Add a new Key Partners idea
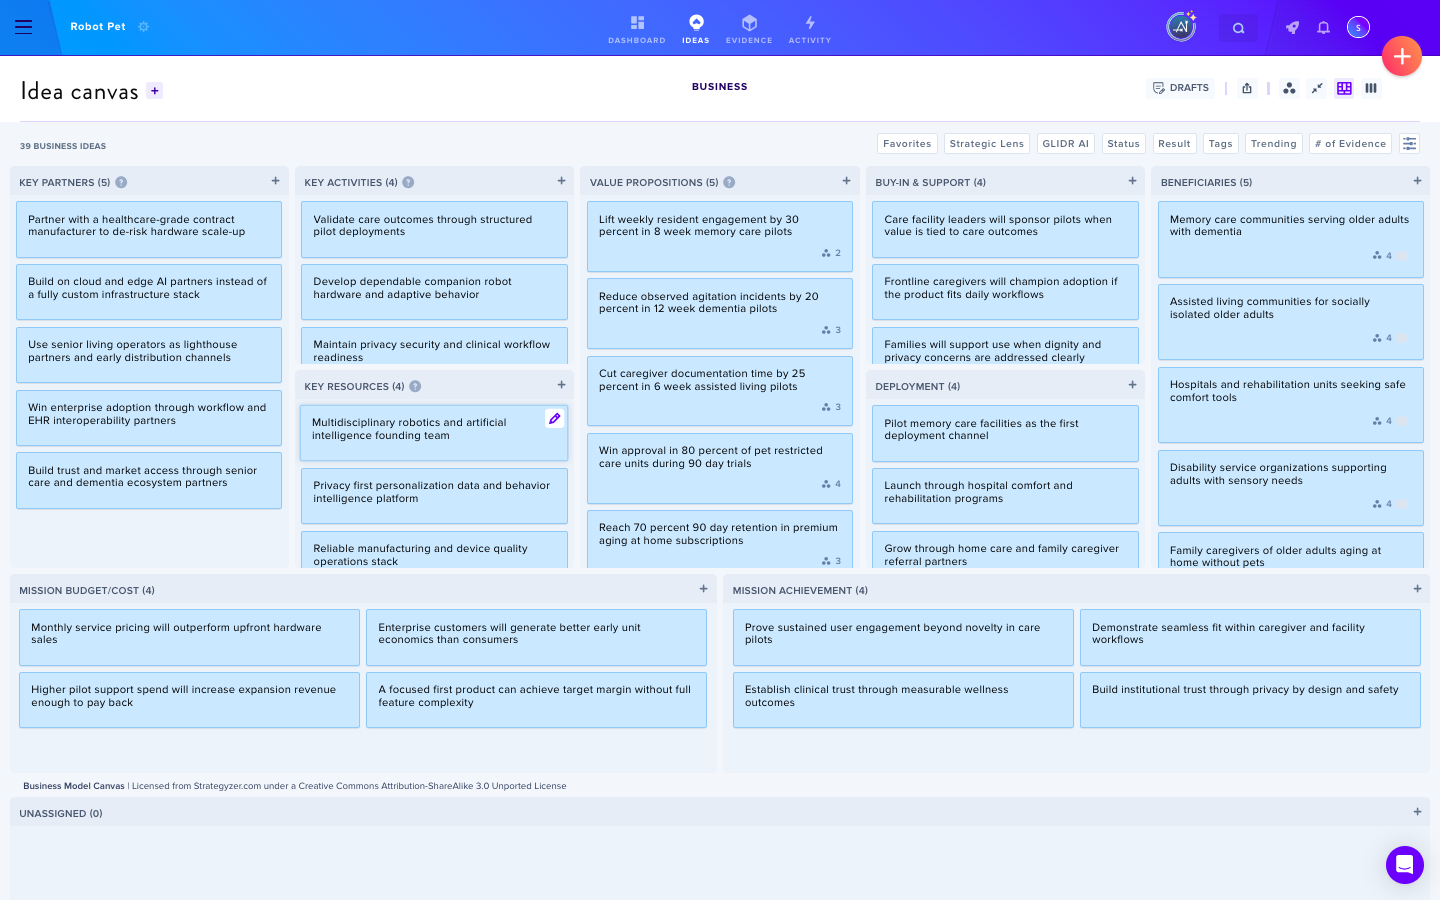This screenshot has width=1440, height=900. 275,181
